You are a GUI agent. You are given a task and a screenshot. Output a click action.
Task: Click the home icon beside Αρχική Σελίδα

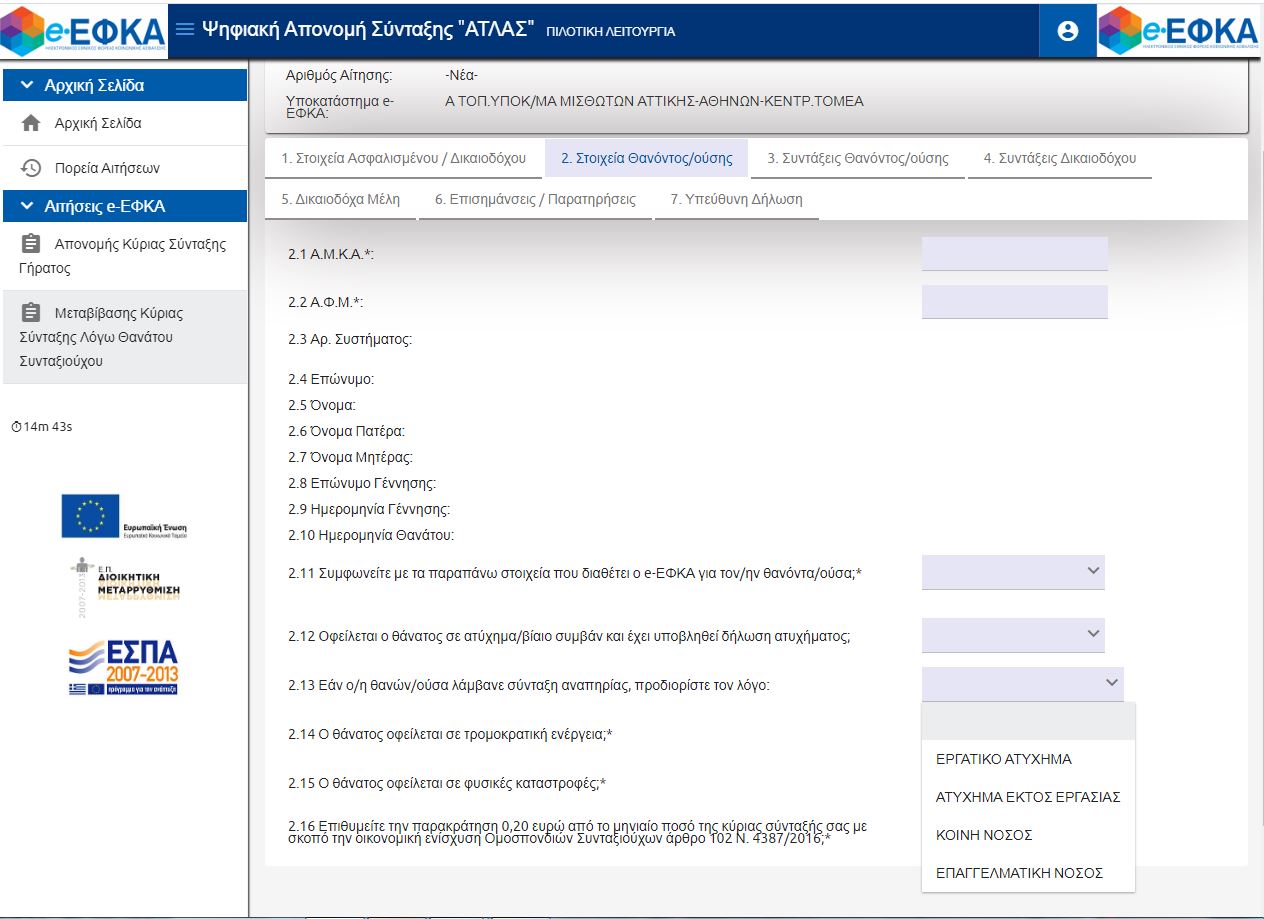(x=31, y=124)
